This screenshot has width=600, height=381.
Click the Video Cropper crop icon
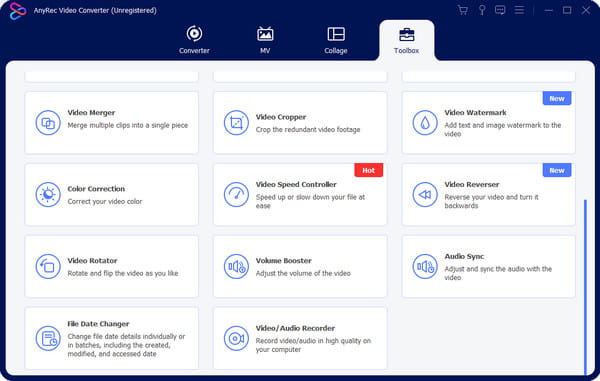click(x=236, y=123)
